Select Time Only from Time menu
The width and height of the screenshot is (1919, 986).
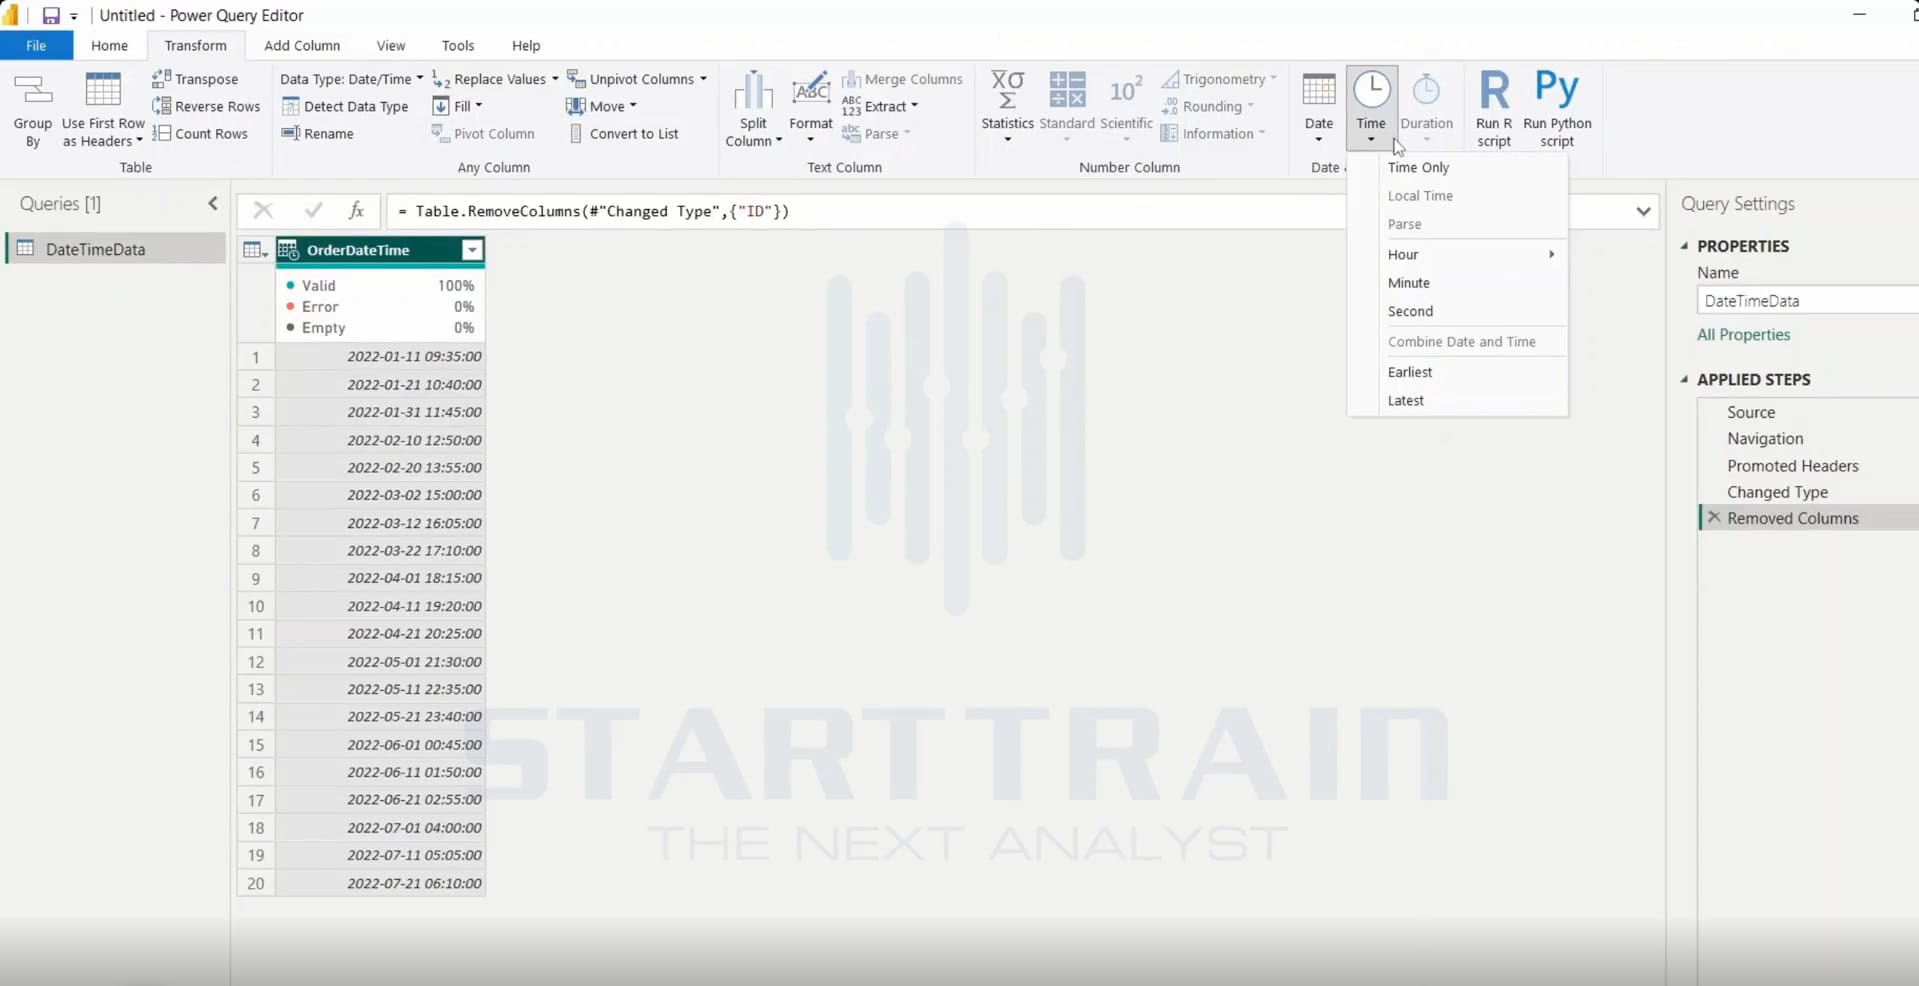[x=1418, y=167]
